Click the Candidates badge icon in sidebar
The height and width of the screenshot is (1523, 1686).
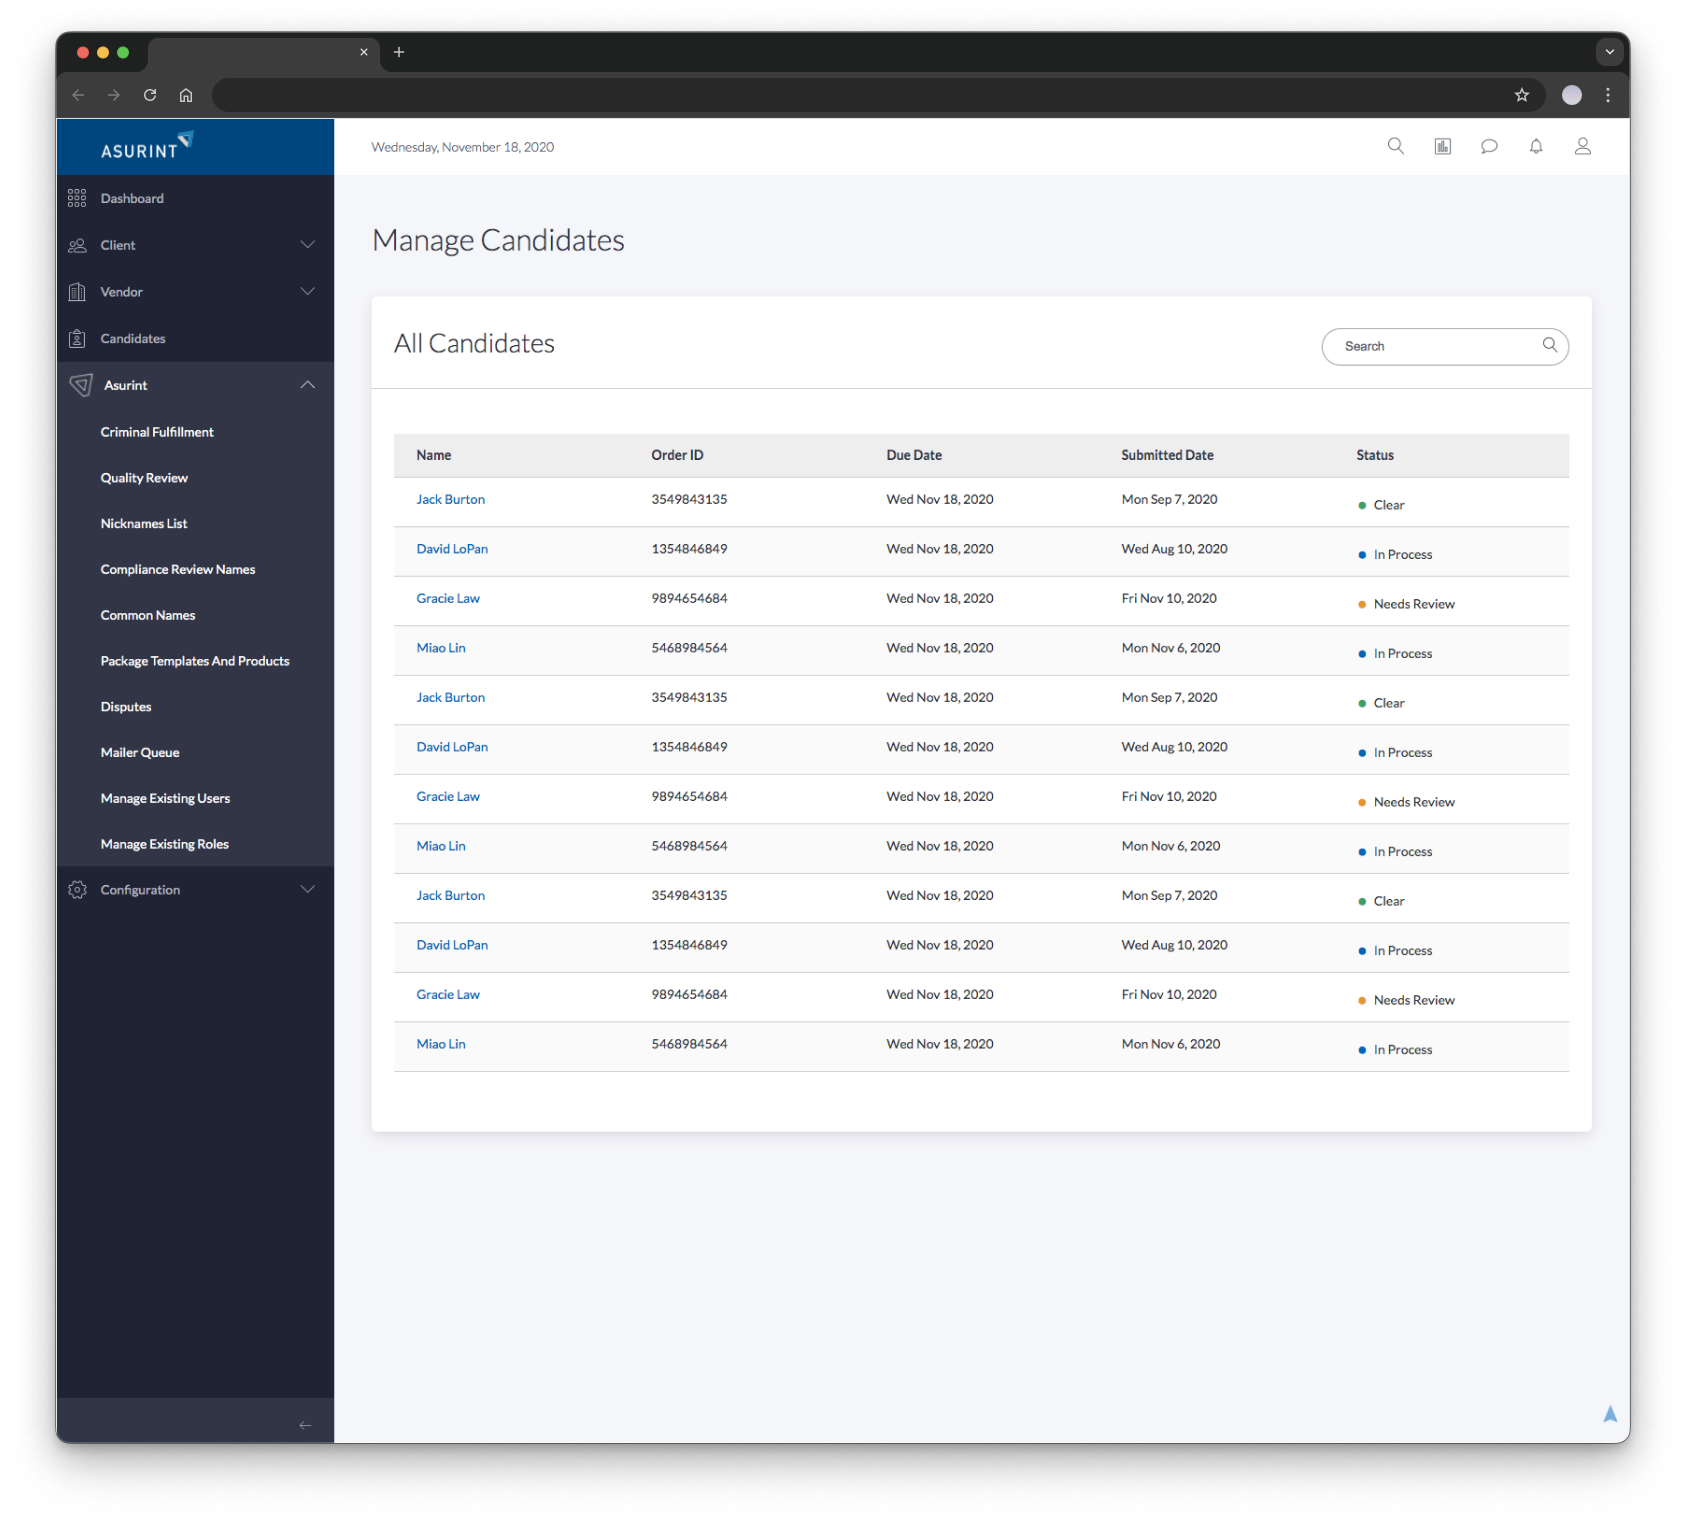(77, 339)
